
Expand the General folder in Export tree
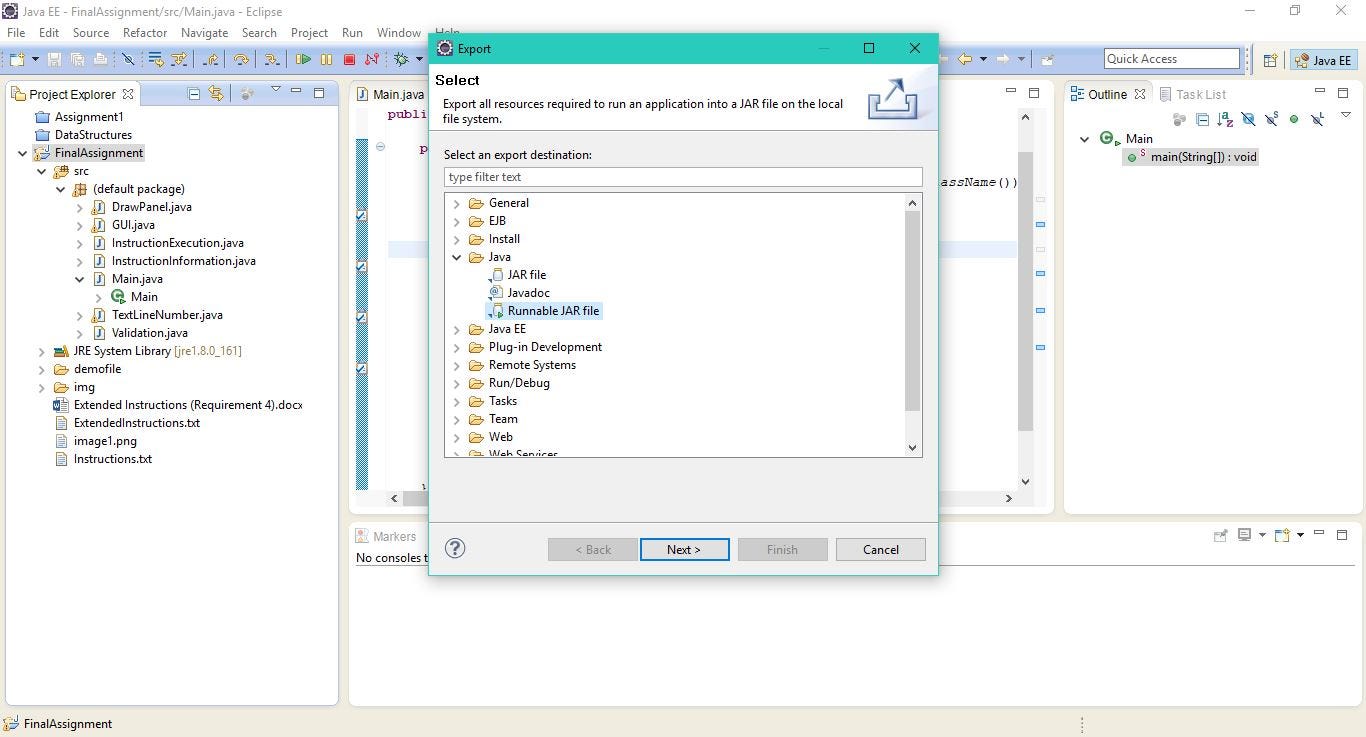click(457, 203)
